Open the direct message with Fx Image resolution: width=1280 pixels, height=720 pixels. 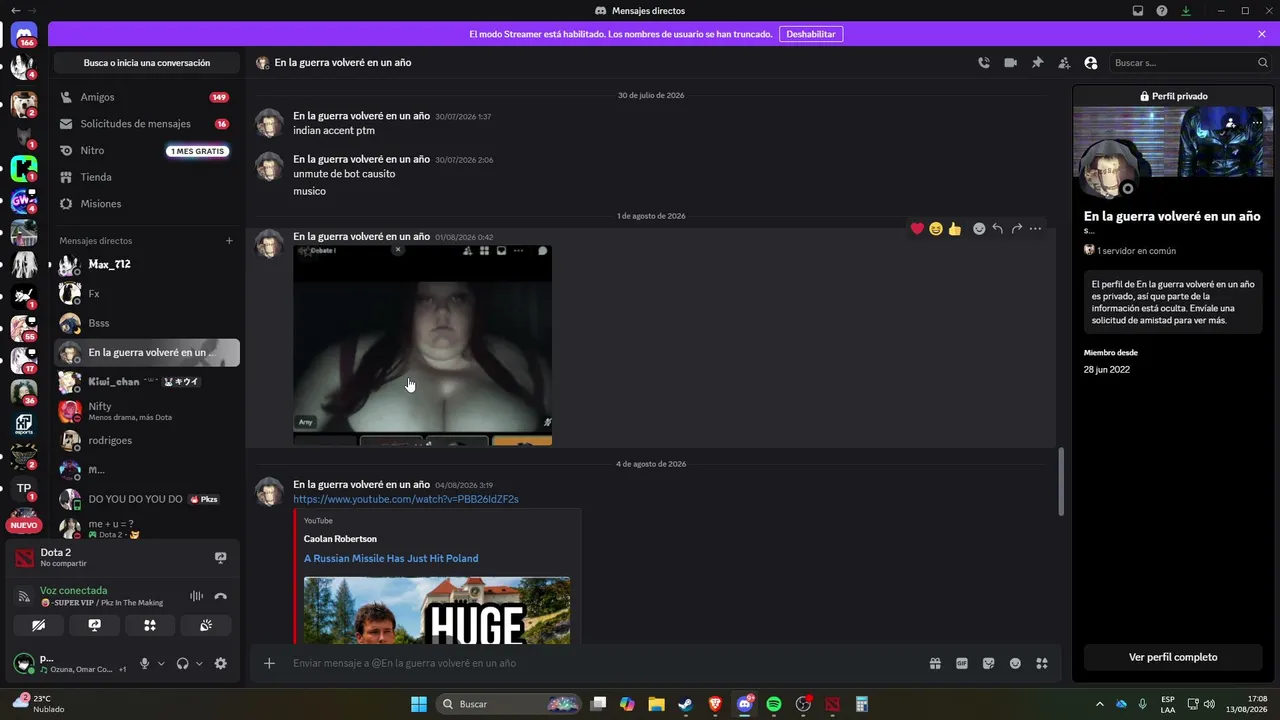tap(146, 294)
